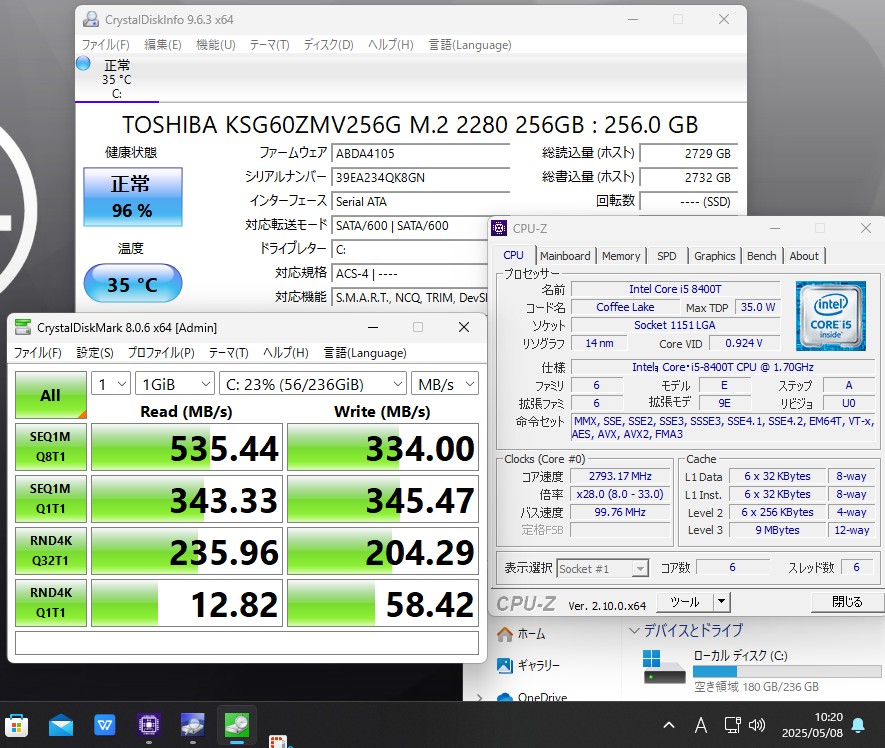Open CrystalDiskMark Theme menu

[x=229, y=353]
